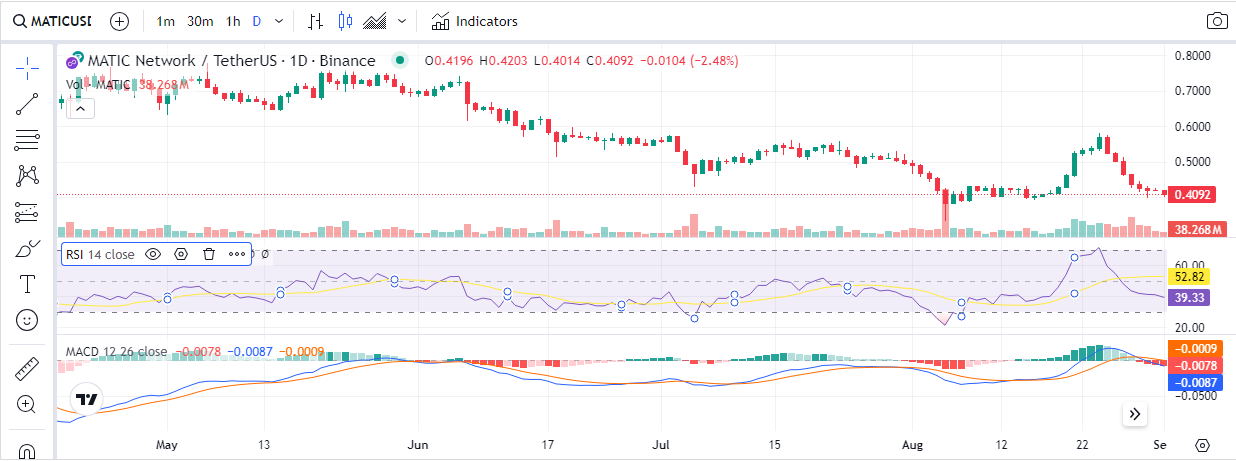Select the ruler measure tool
The image size is (1236, 461).
tap(27, 368)
